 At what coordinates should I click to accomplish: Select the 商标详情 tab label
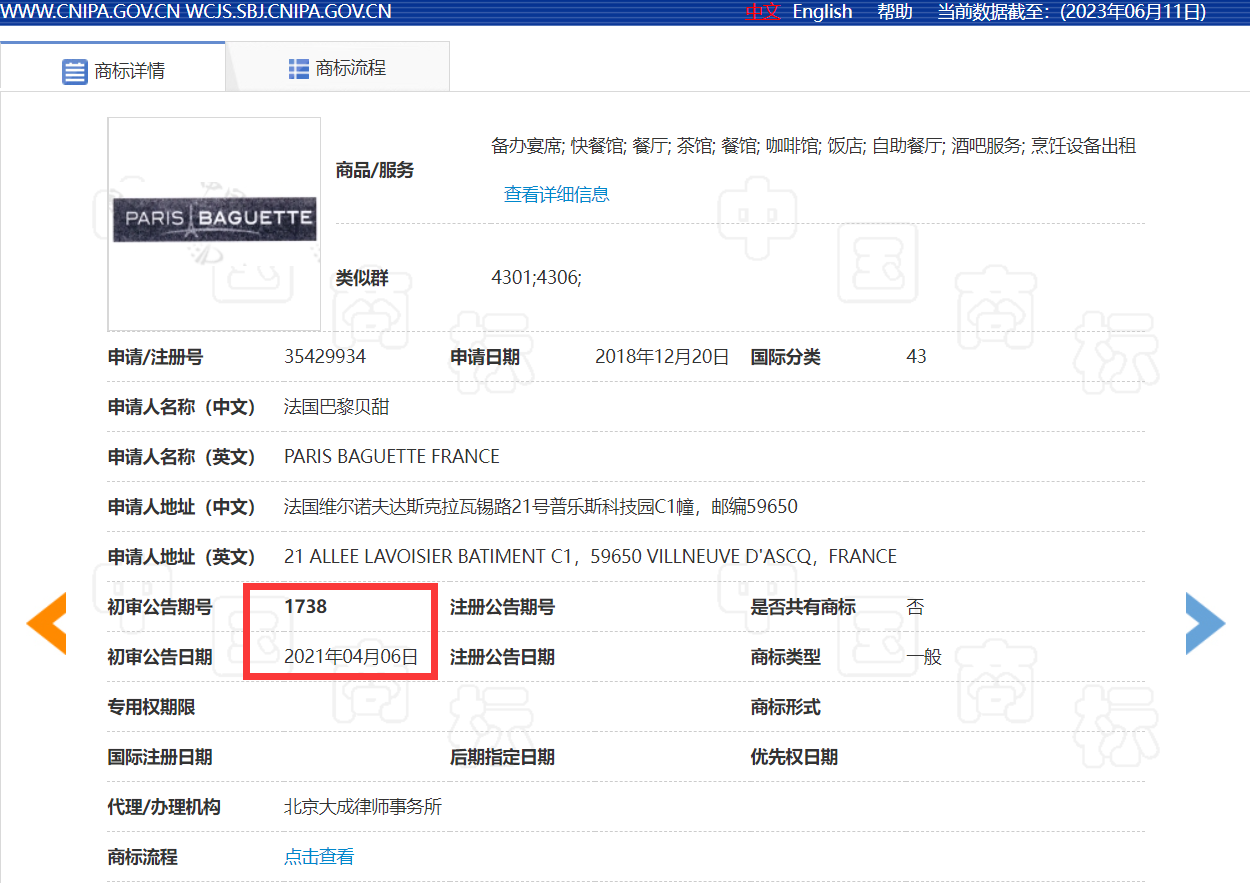pyautogui.click(x=129, y=71)
